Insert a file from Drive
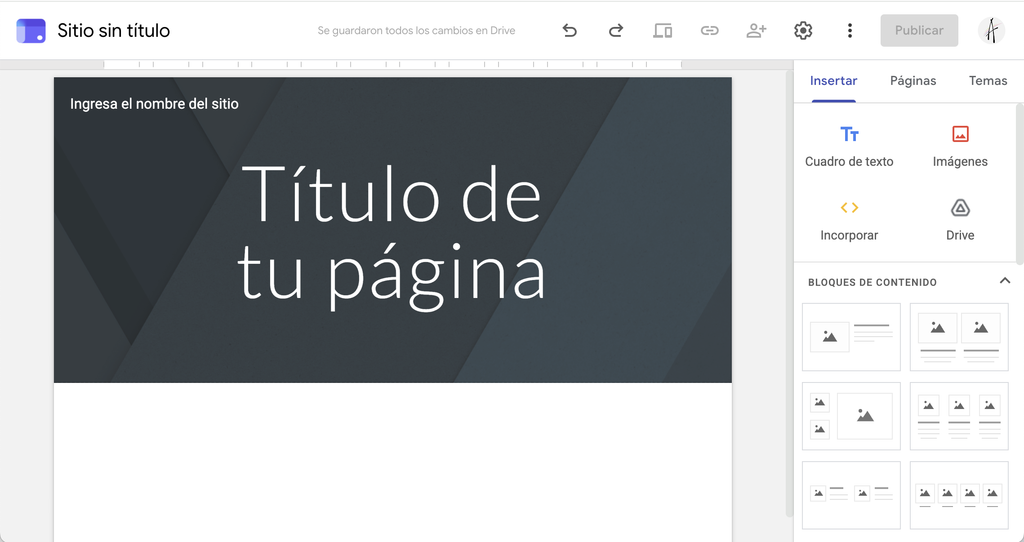Viewport: 1024px width, 542px height. coord(960,221)
